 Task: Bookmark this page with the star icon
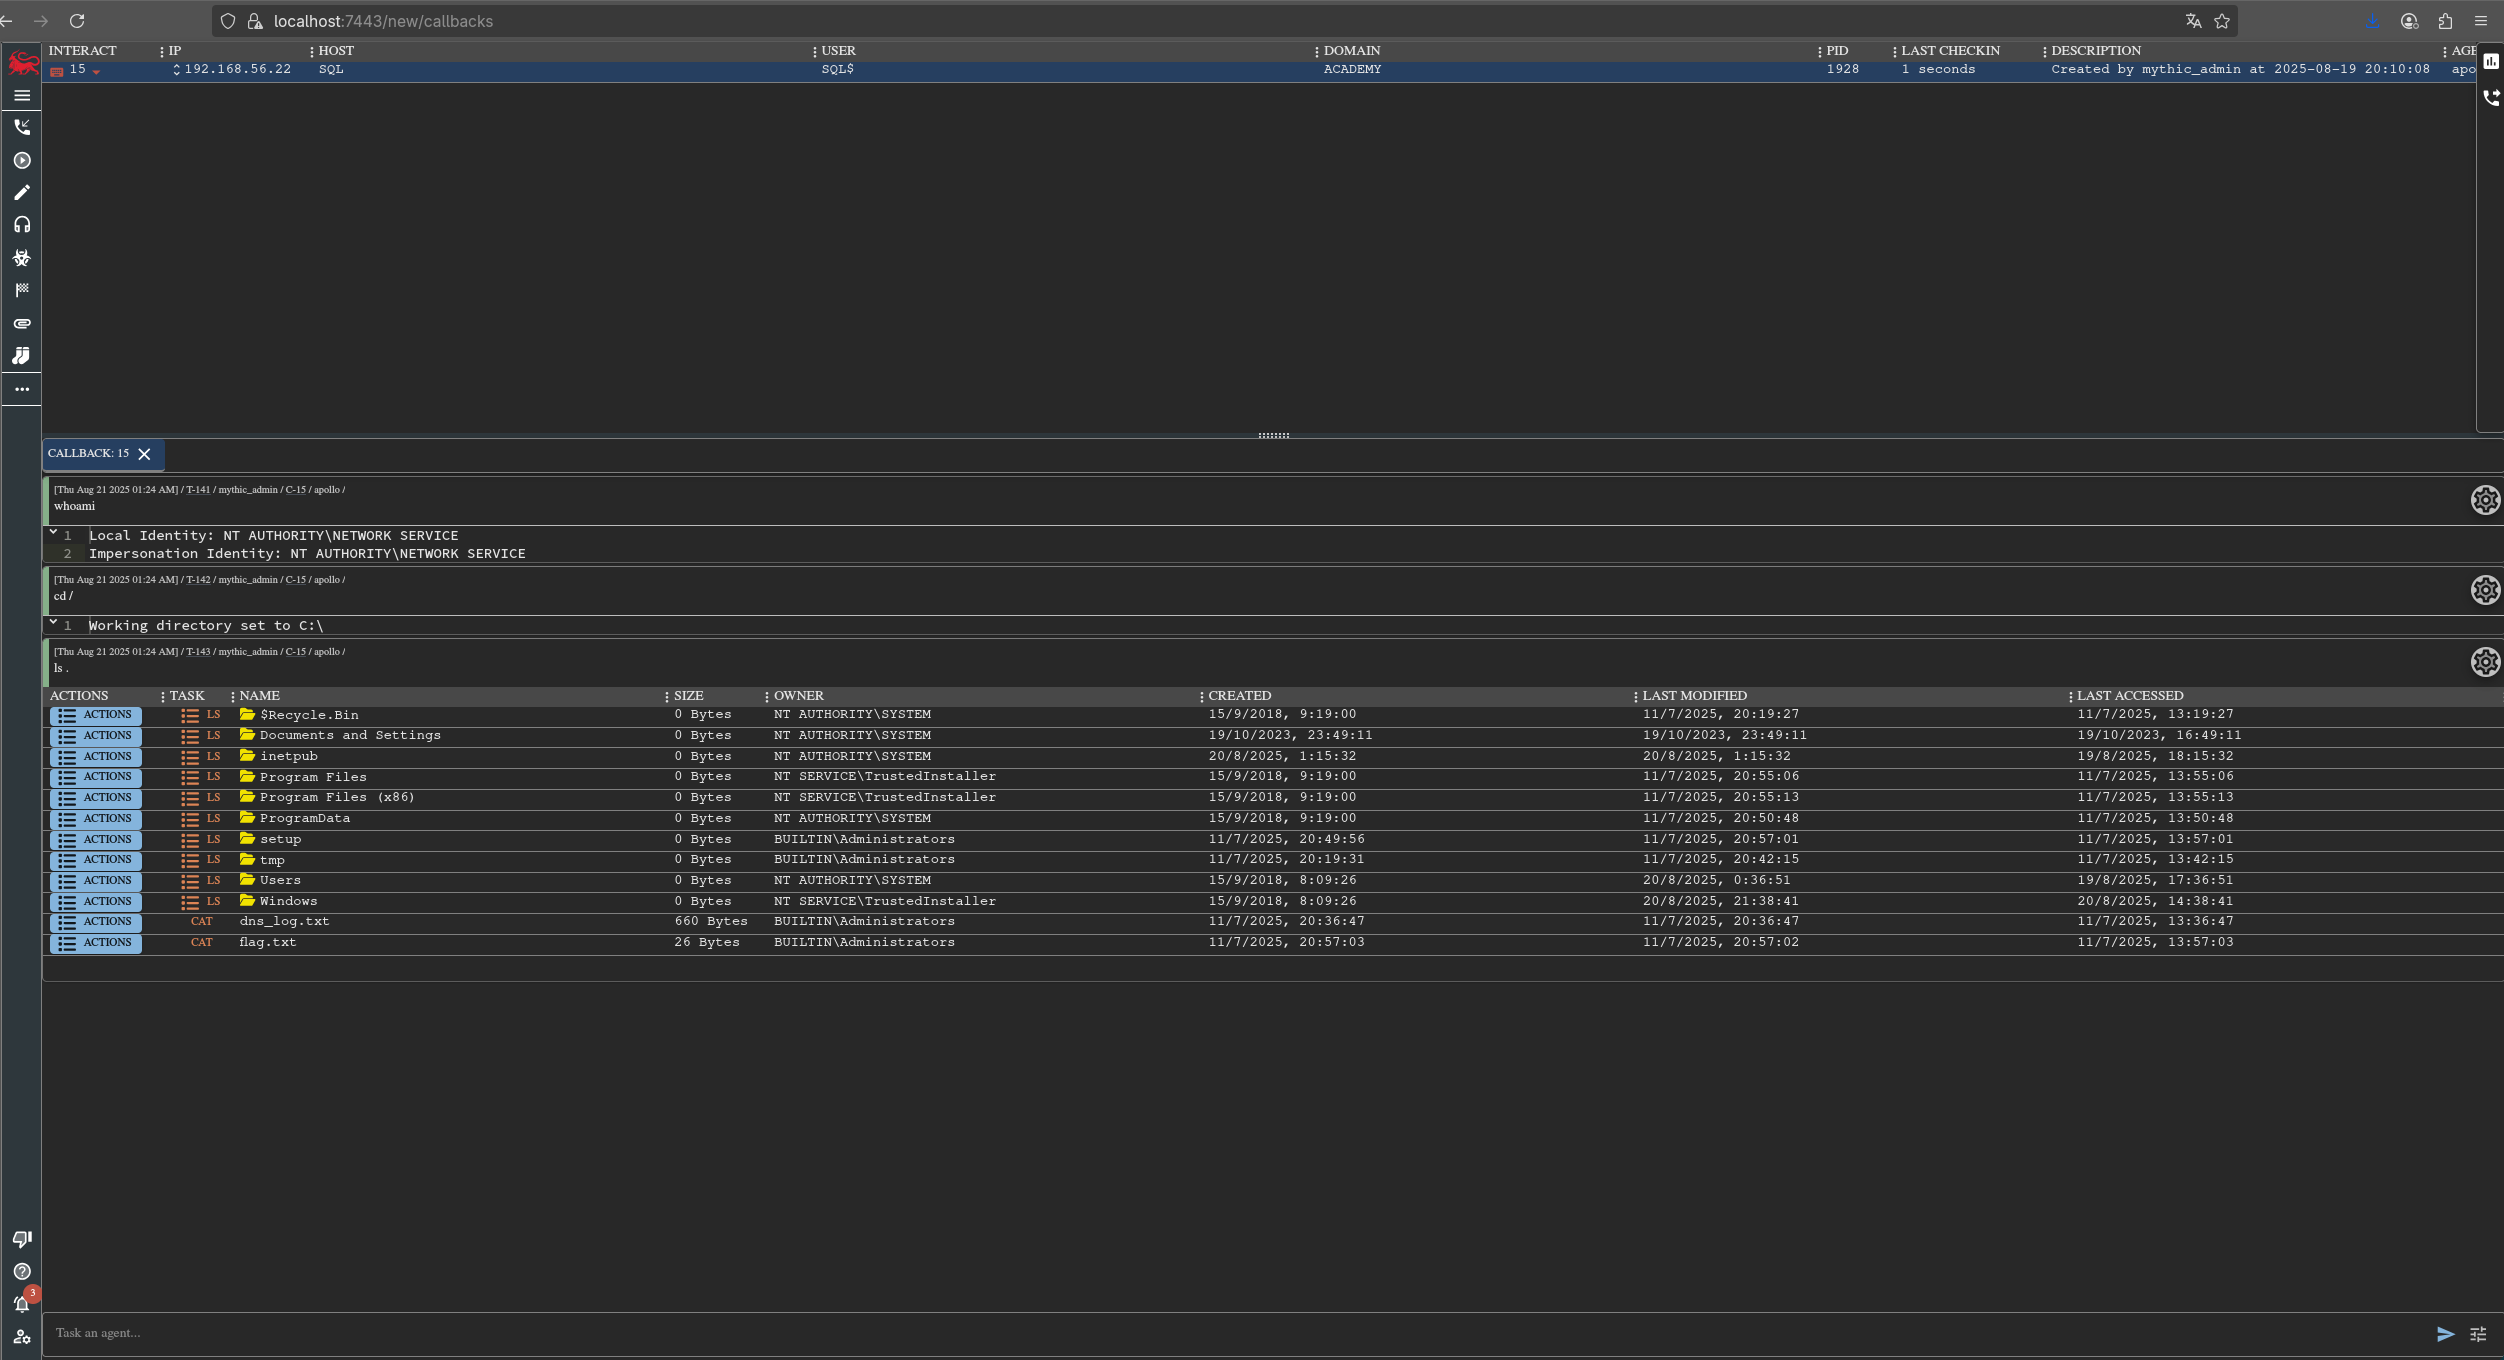pyautogui.click(x=2222, y=21)
